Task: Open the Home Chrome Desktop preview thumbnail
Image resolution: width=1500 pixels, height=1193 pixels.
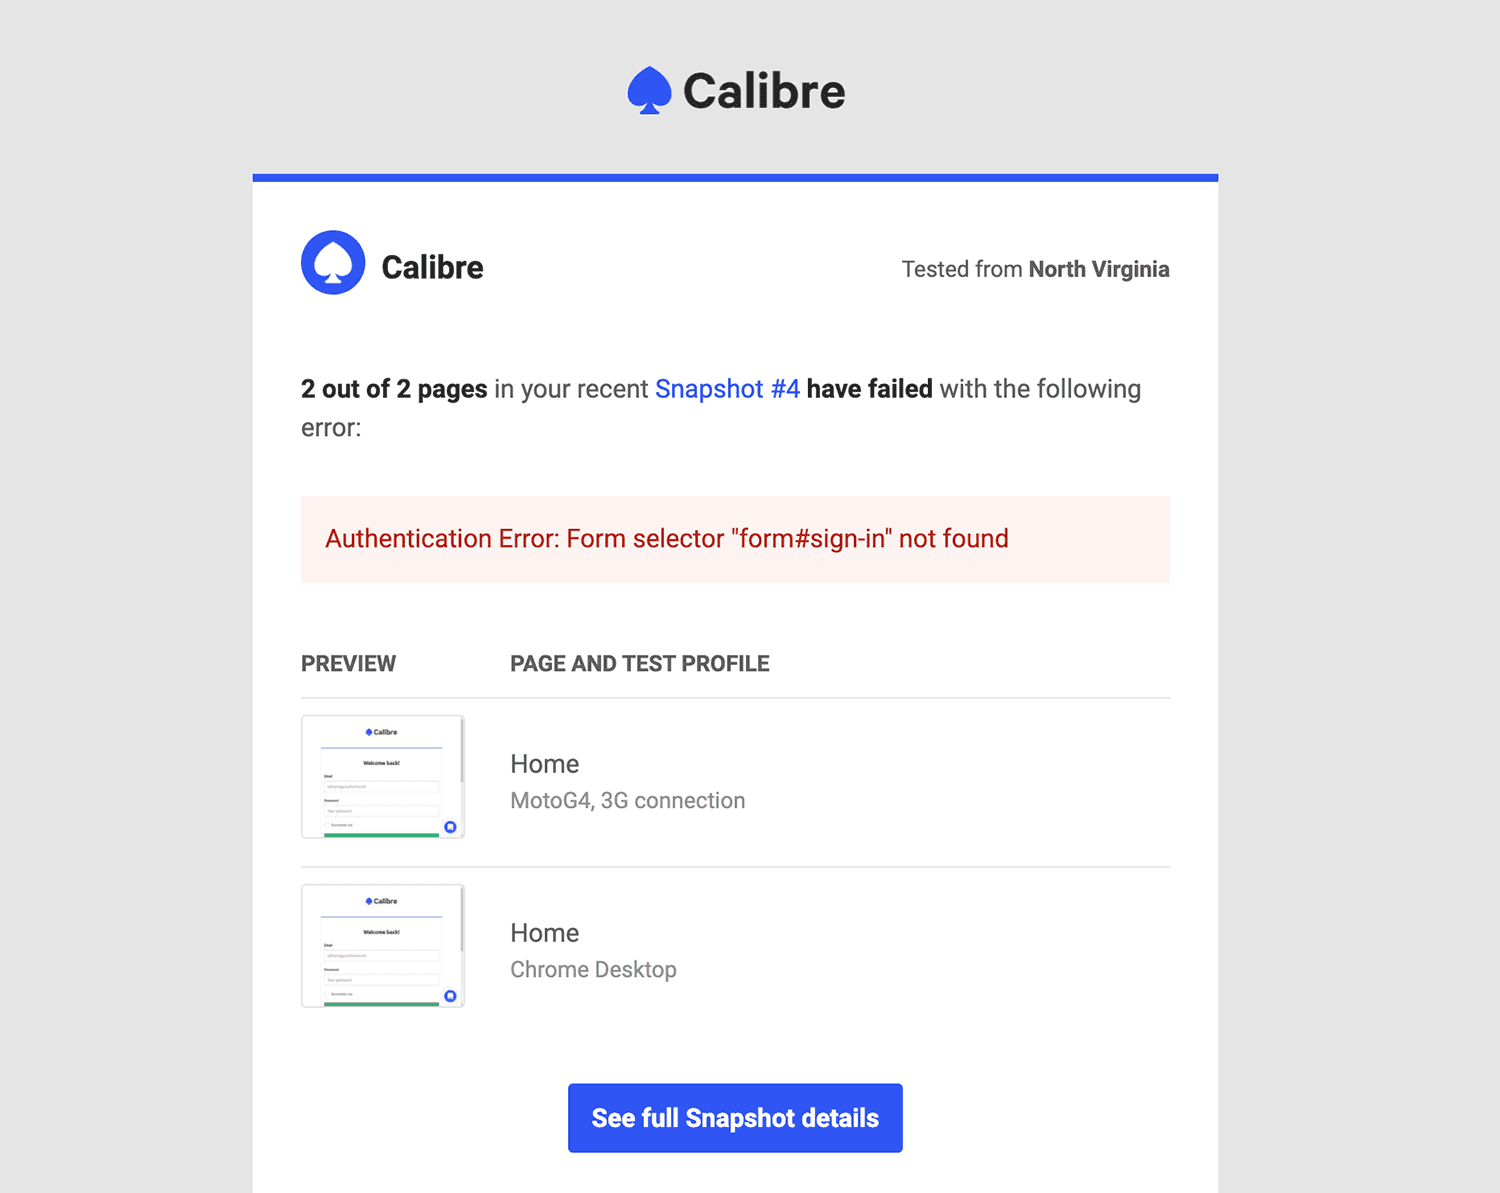Action: [383, 945]
